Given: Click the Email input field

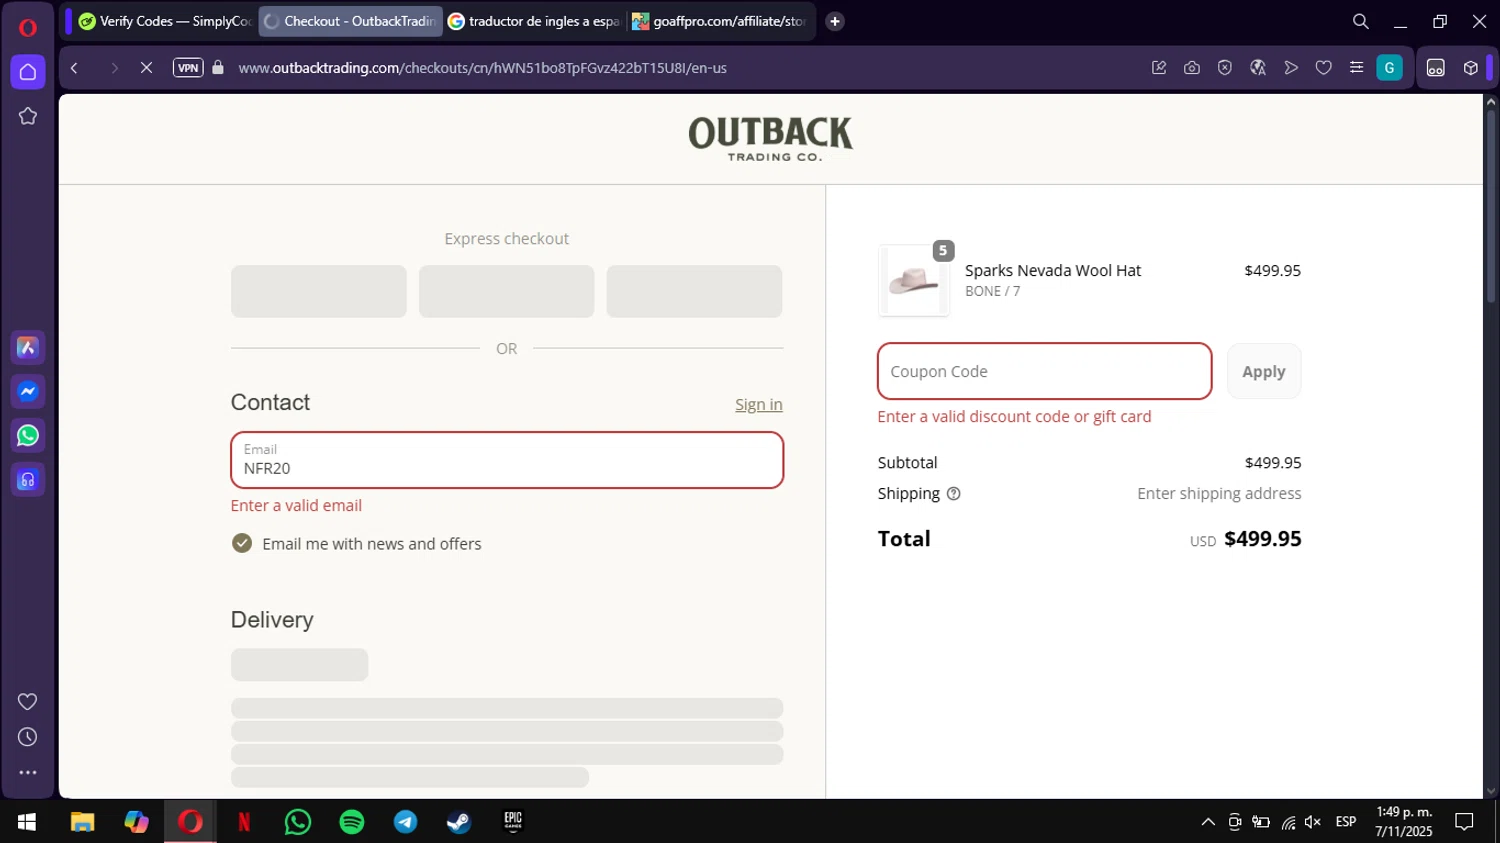Looking at the screenshot, I should point(507,460).
